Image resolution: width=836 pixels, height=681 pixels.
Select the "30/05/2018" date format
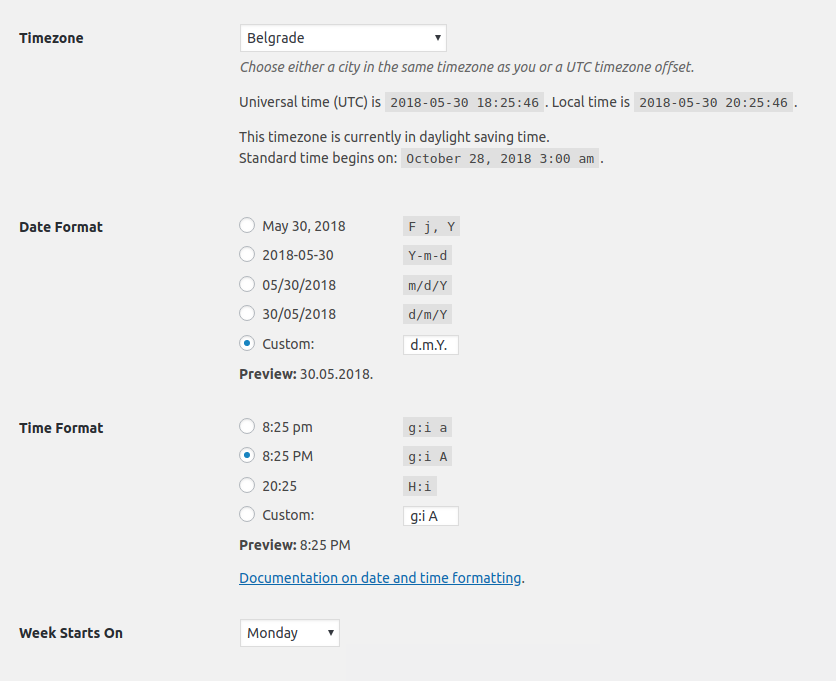pos(247,313)
